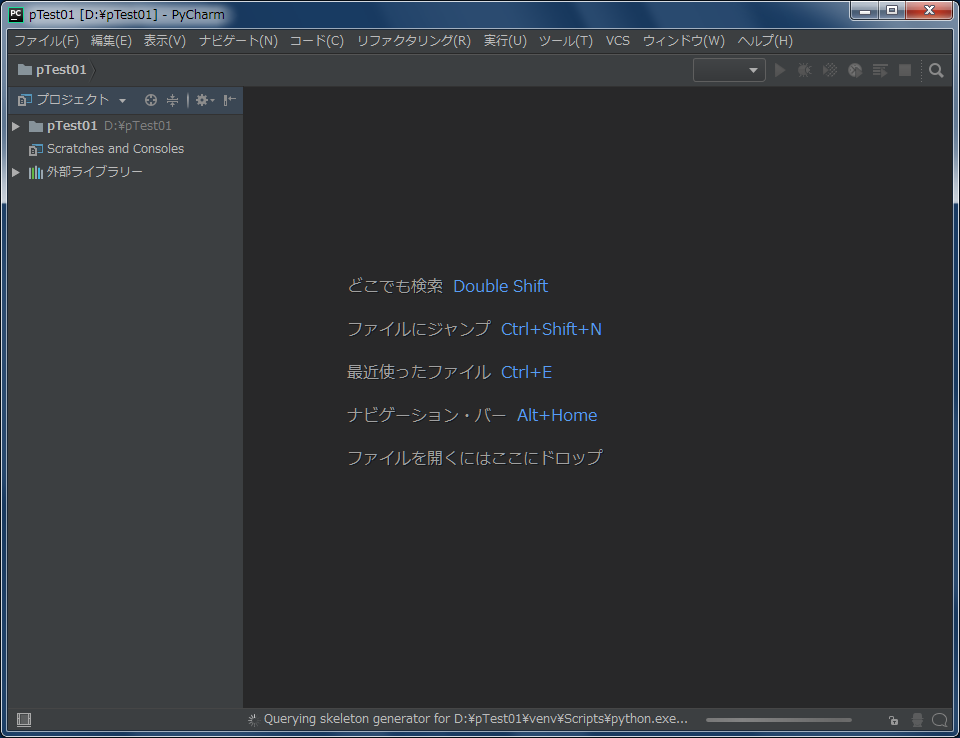Open the ナビゲート(N) menu
This screenshot has height=738, width=960.
[238, 41]
